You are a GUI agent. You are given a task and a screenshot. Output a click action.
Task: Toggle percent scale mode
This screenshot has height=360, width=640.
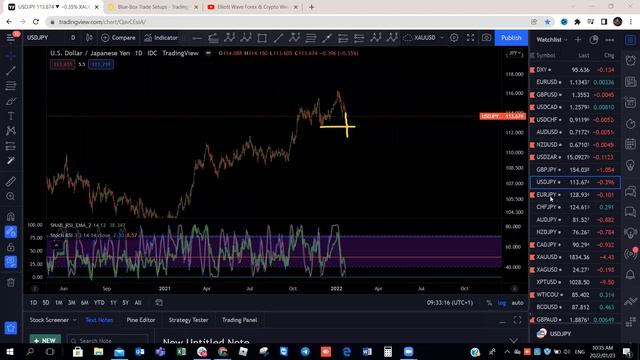click(x=489, y=303)
